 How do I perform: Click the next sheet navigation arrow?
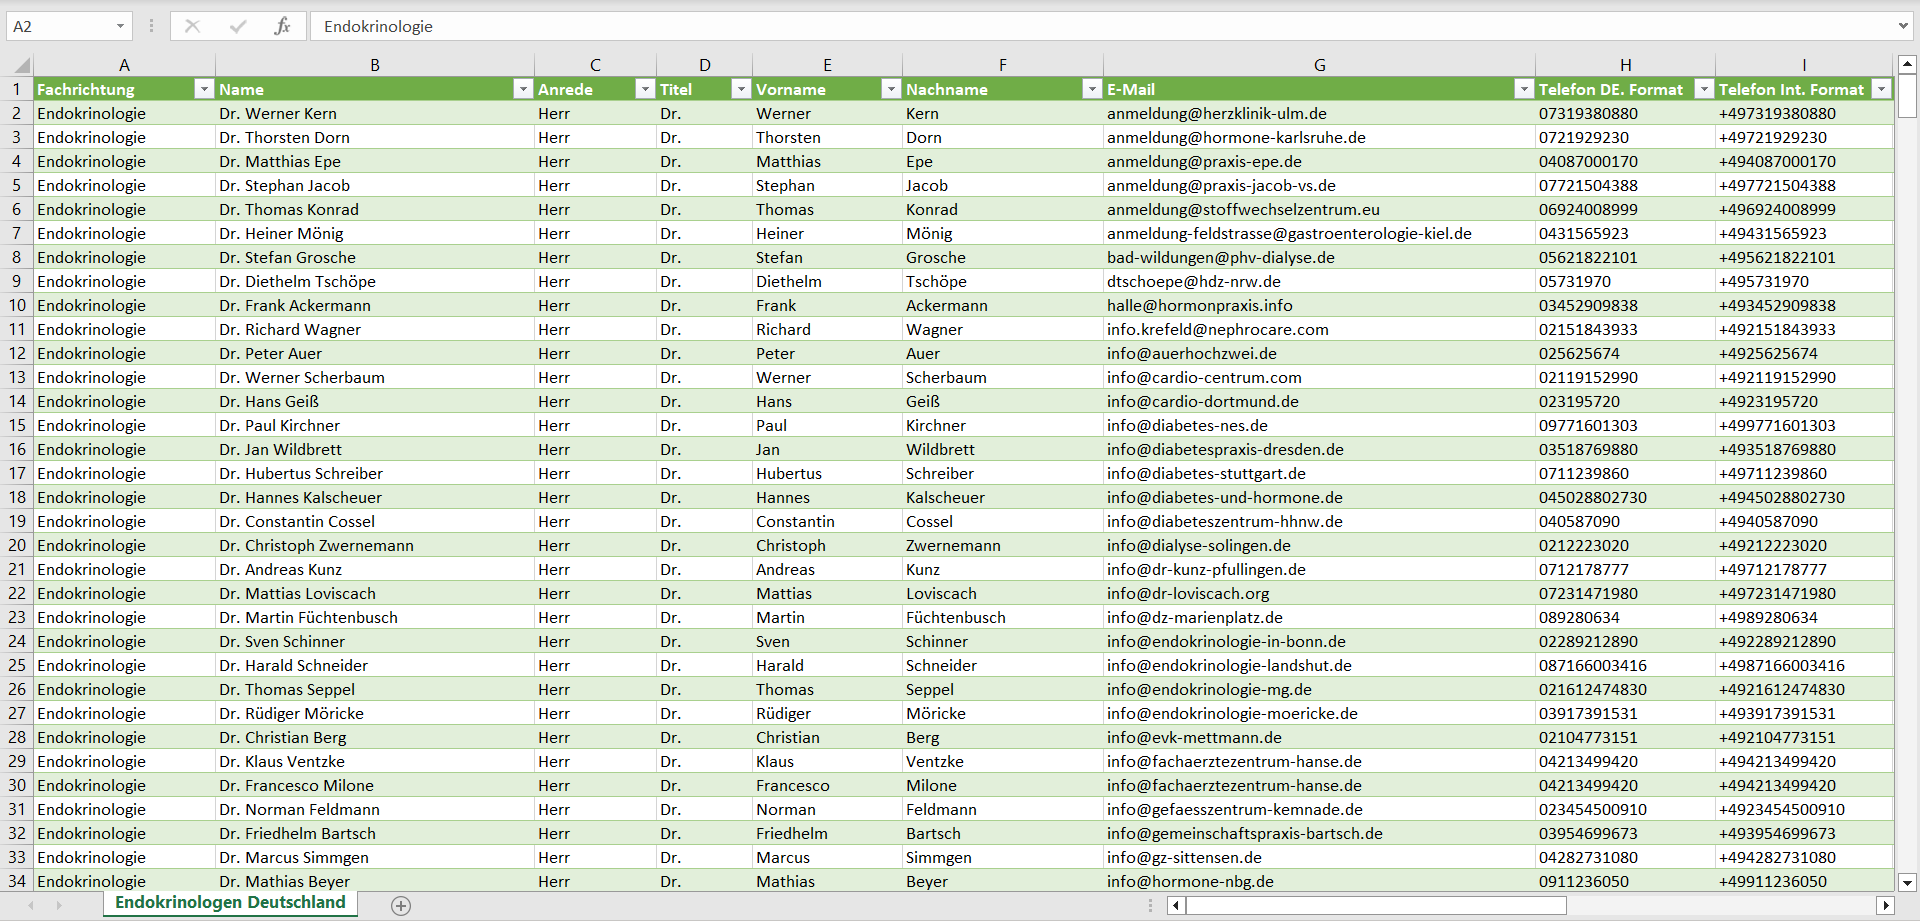[59, 905]
